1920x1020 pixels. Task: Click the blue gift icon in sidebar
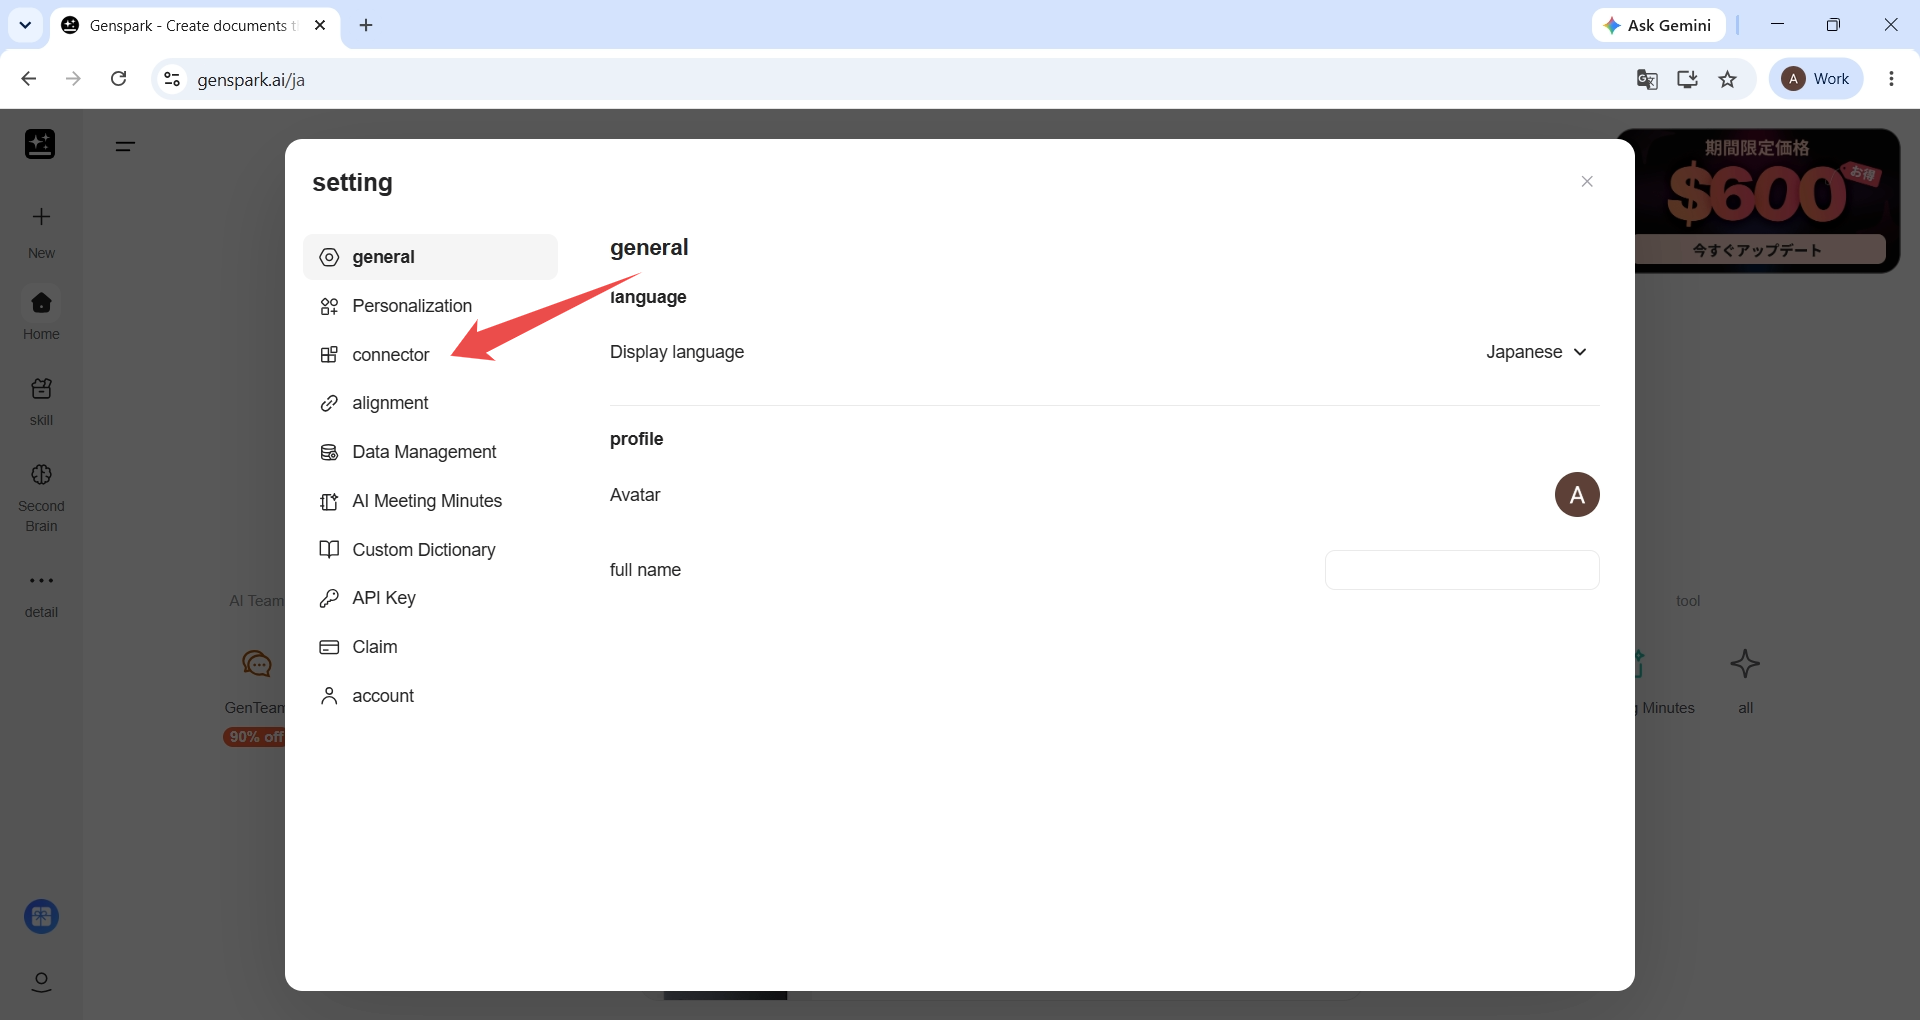pos(41,916)
